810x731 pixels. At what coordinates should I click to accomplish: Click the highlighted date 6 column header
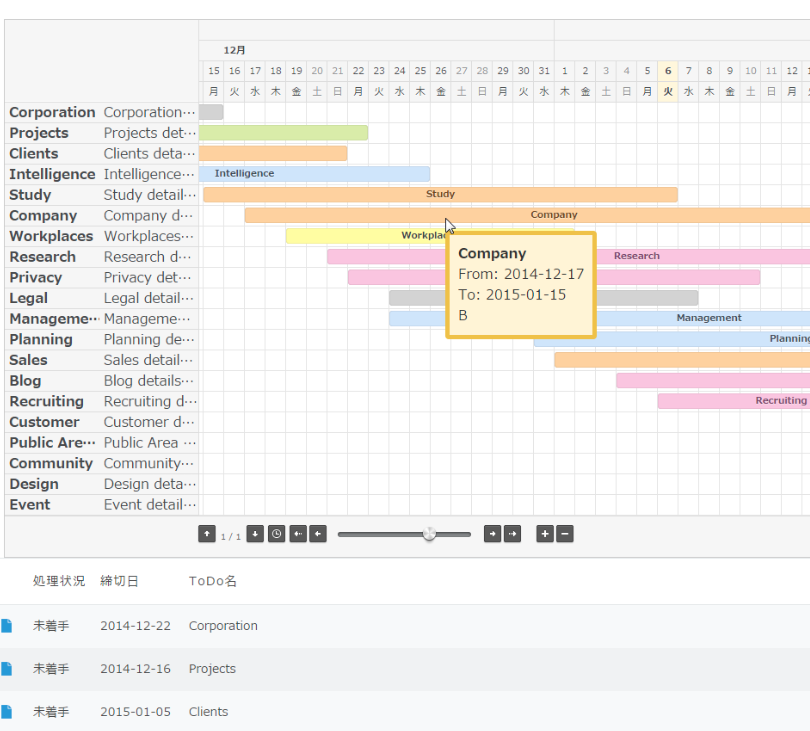(668, 71)
